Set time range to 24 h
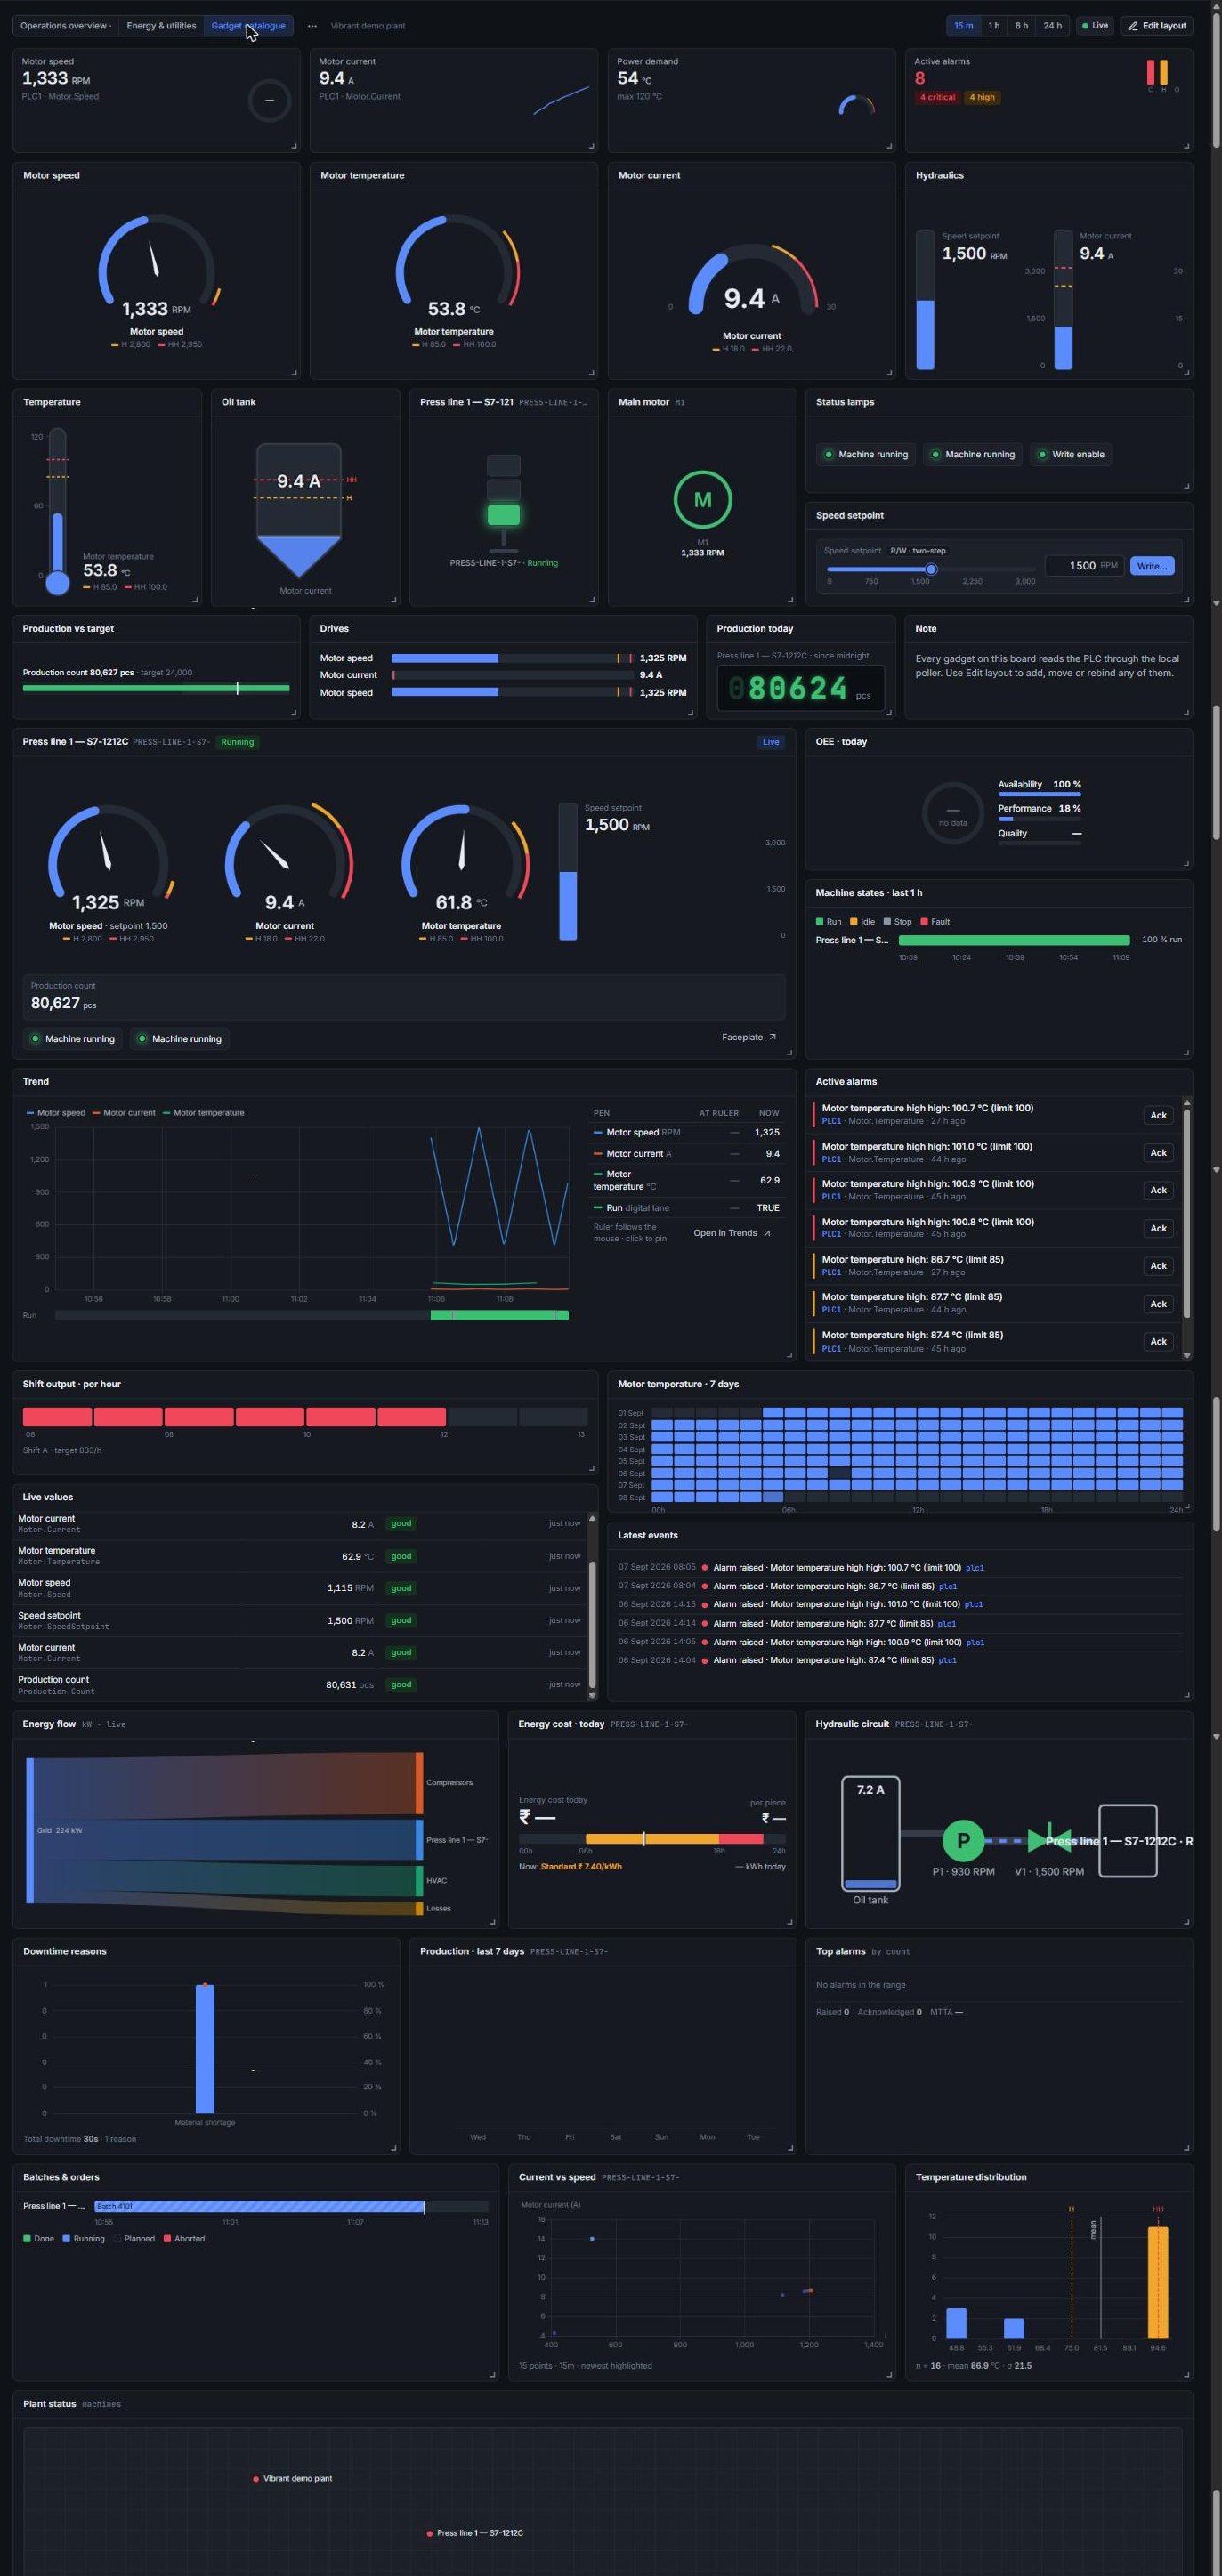This screenshot has height=2576, width=1222. pos(1052,26)
